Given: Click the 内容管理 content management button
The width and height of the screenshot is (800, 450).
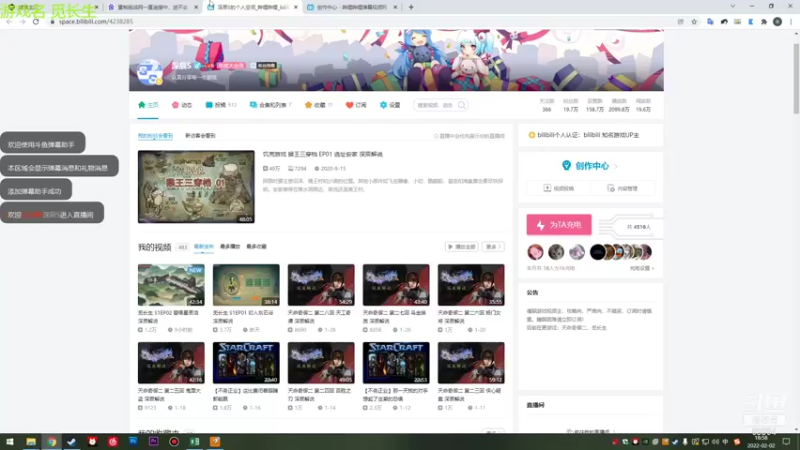Looking at the screenshot, I should point(622,188).
